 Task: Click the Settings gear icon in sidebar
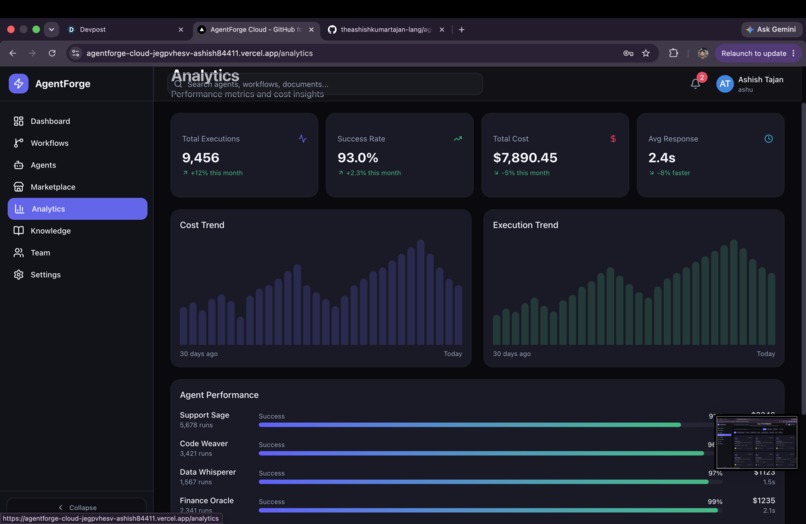click(19, 275)
